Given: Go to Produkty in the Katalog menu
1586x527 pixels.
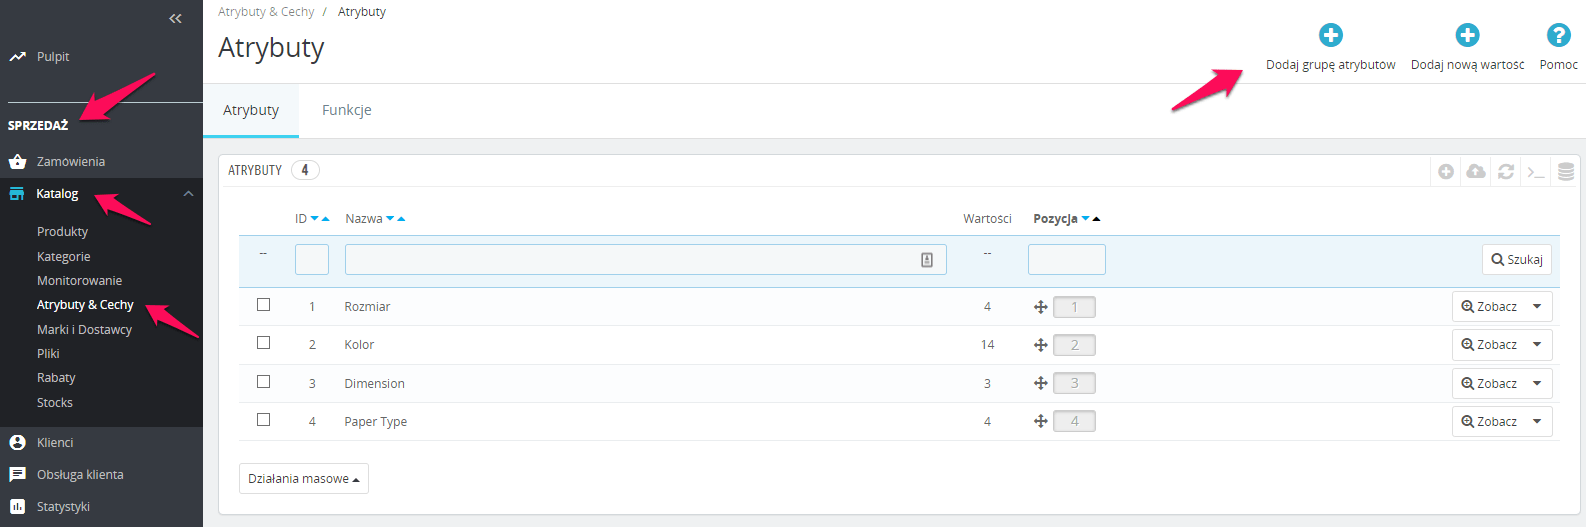Looking at the screenshot, I should pos(62,232).
